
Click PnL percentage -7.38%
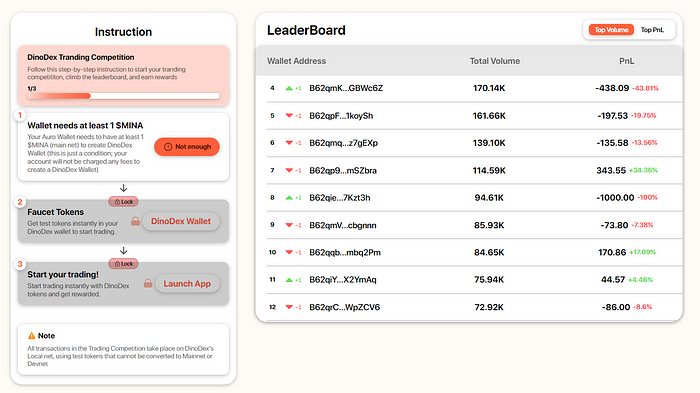point(642,225)
